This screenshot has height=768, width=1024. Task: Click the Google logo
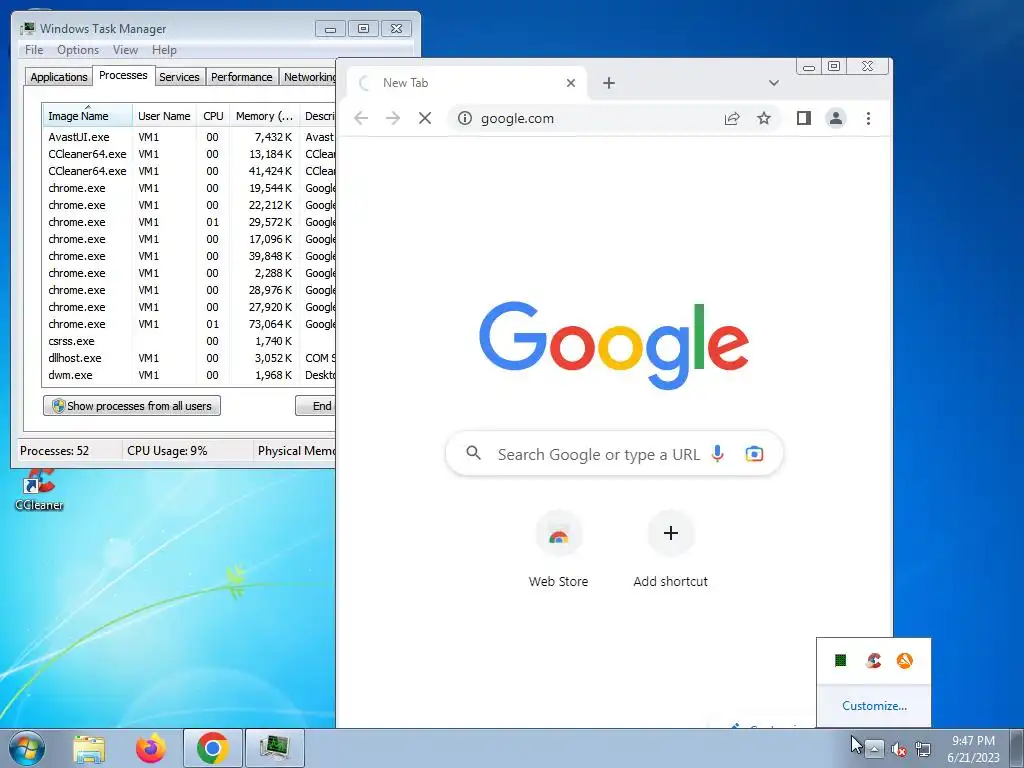[x=614, y=345]
